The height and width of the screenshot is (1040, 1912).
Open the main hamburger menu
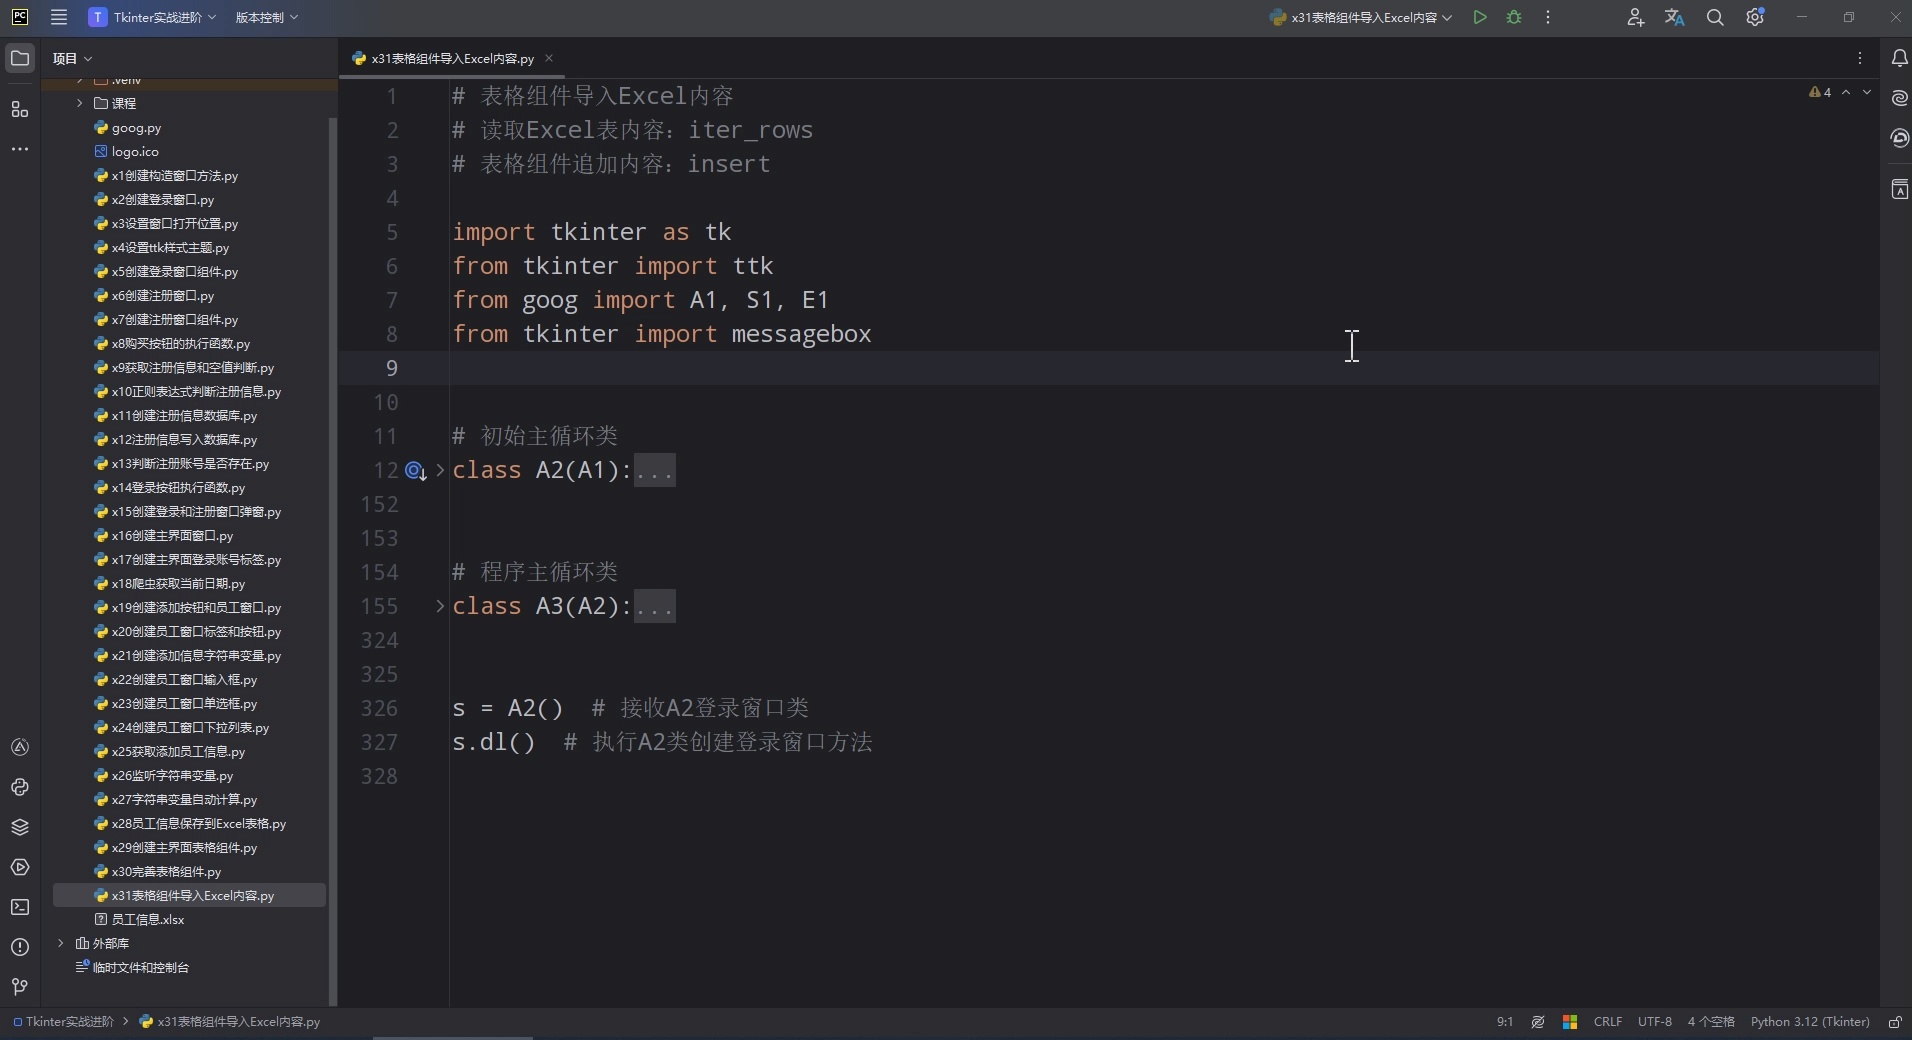pyautogui.click(x=59, y=17)
